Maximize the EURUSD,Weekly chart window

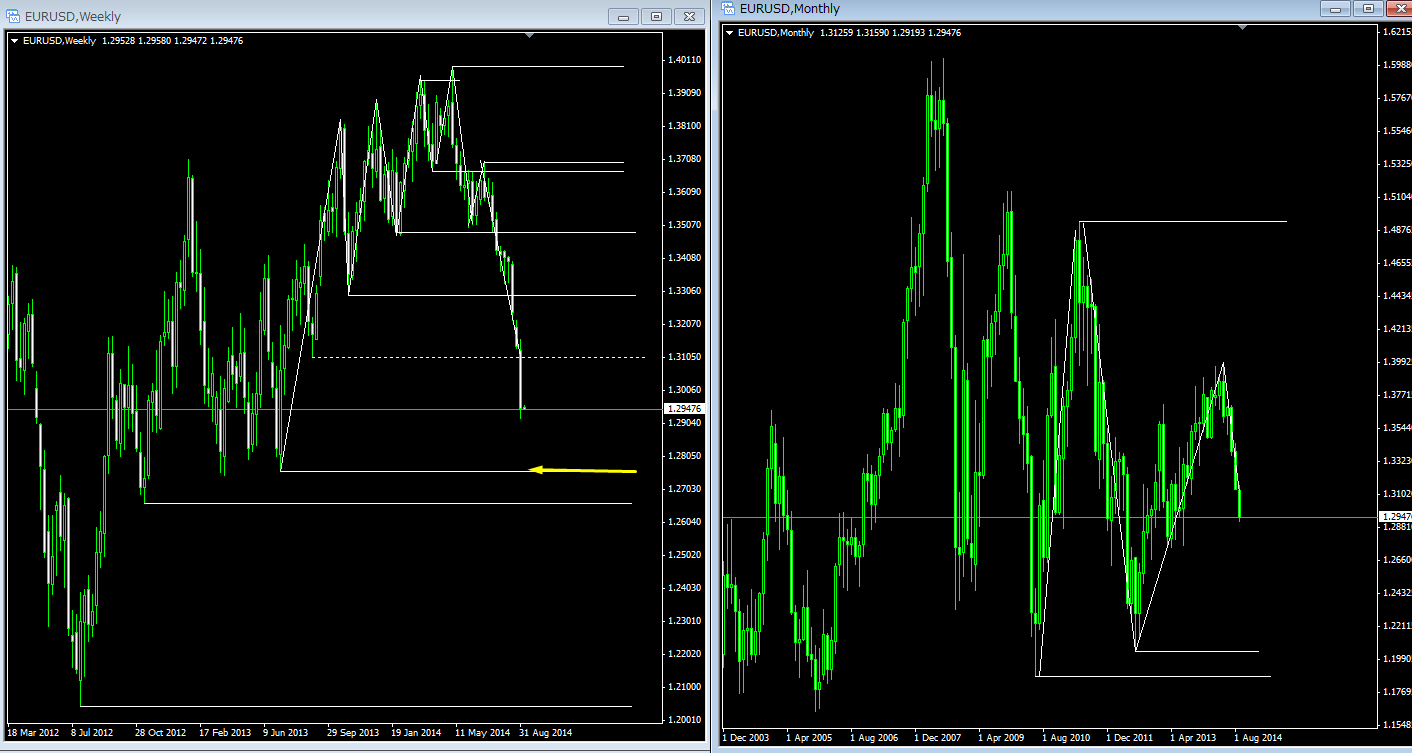click(657, 16)
